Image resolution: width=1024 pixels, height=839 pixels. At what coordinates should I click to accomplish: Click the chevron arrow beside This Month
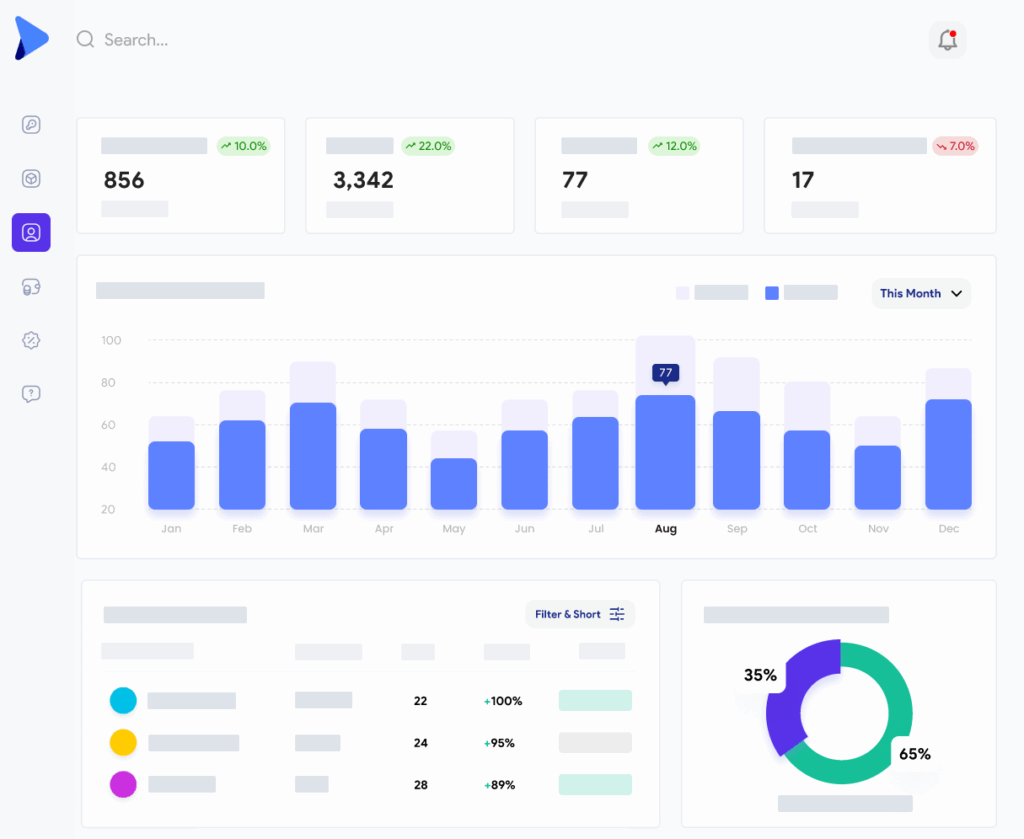coord(956,294)
